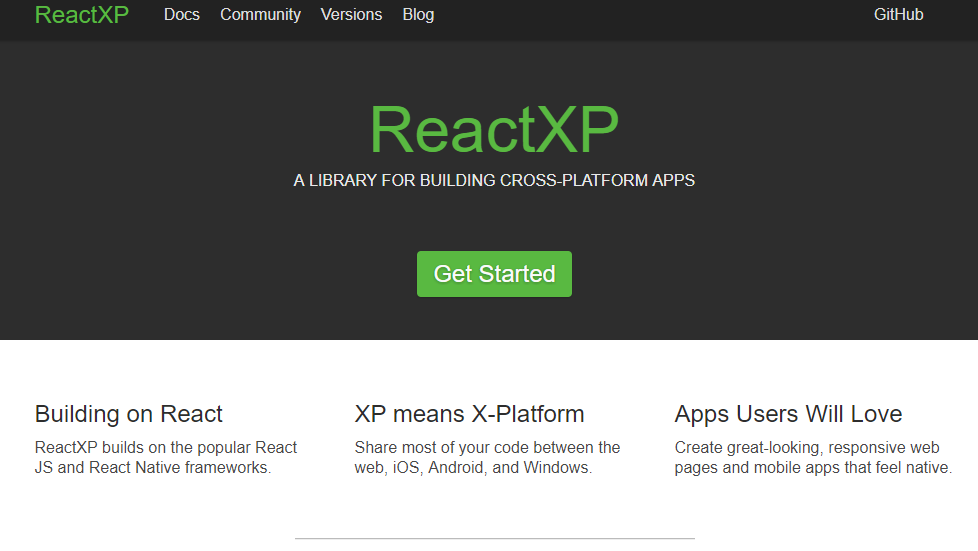Viewport: 978px width, 551px height.
Task: Click the paragraph starting "ReactXP builds on the popular"
Action: pos(166,457)
